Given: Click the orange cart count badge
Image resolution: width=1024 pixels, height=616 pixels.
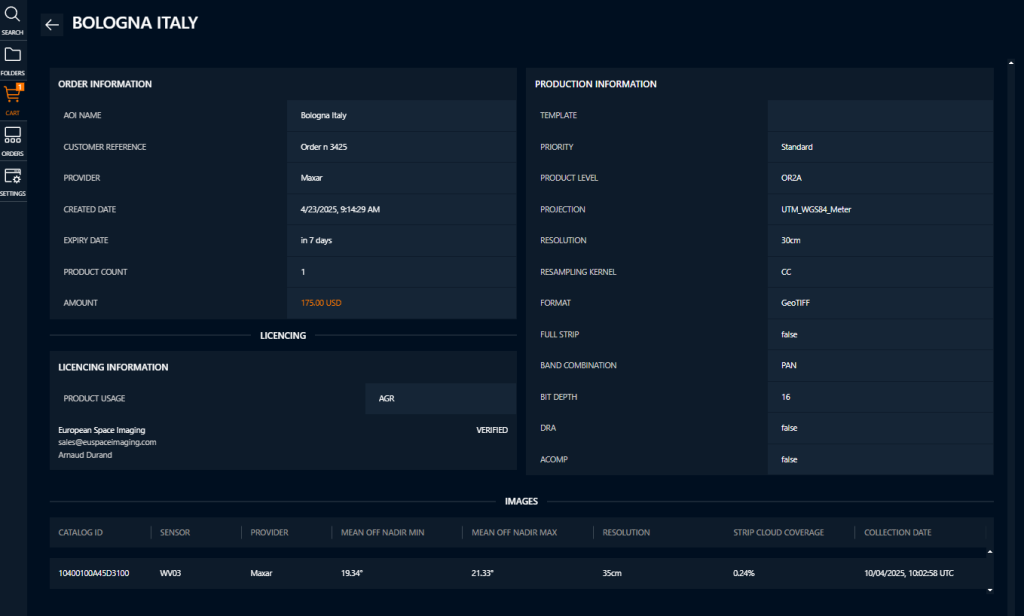Looking at the screenshot, I should click(20, 88).
